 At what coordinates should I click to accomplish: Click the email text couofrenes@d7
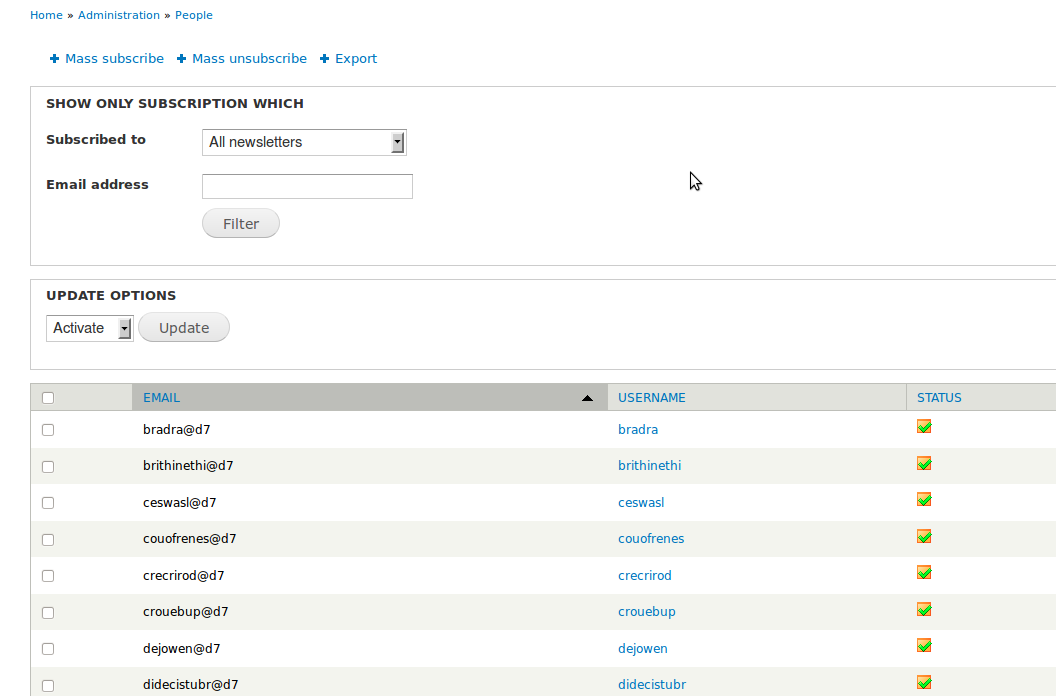point(189,539)
